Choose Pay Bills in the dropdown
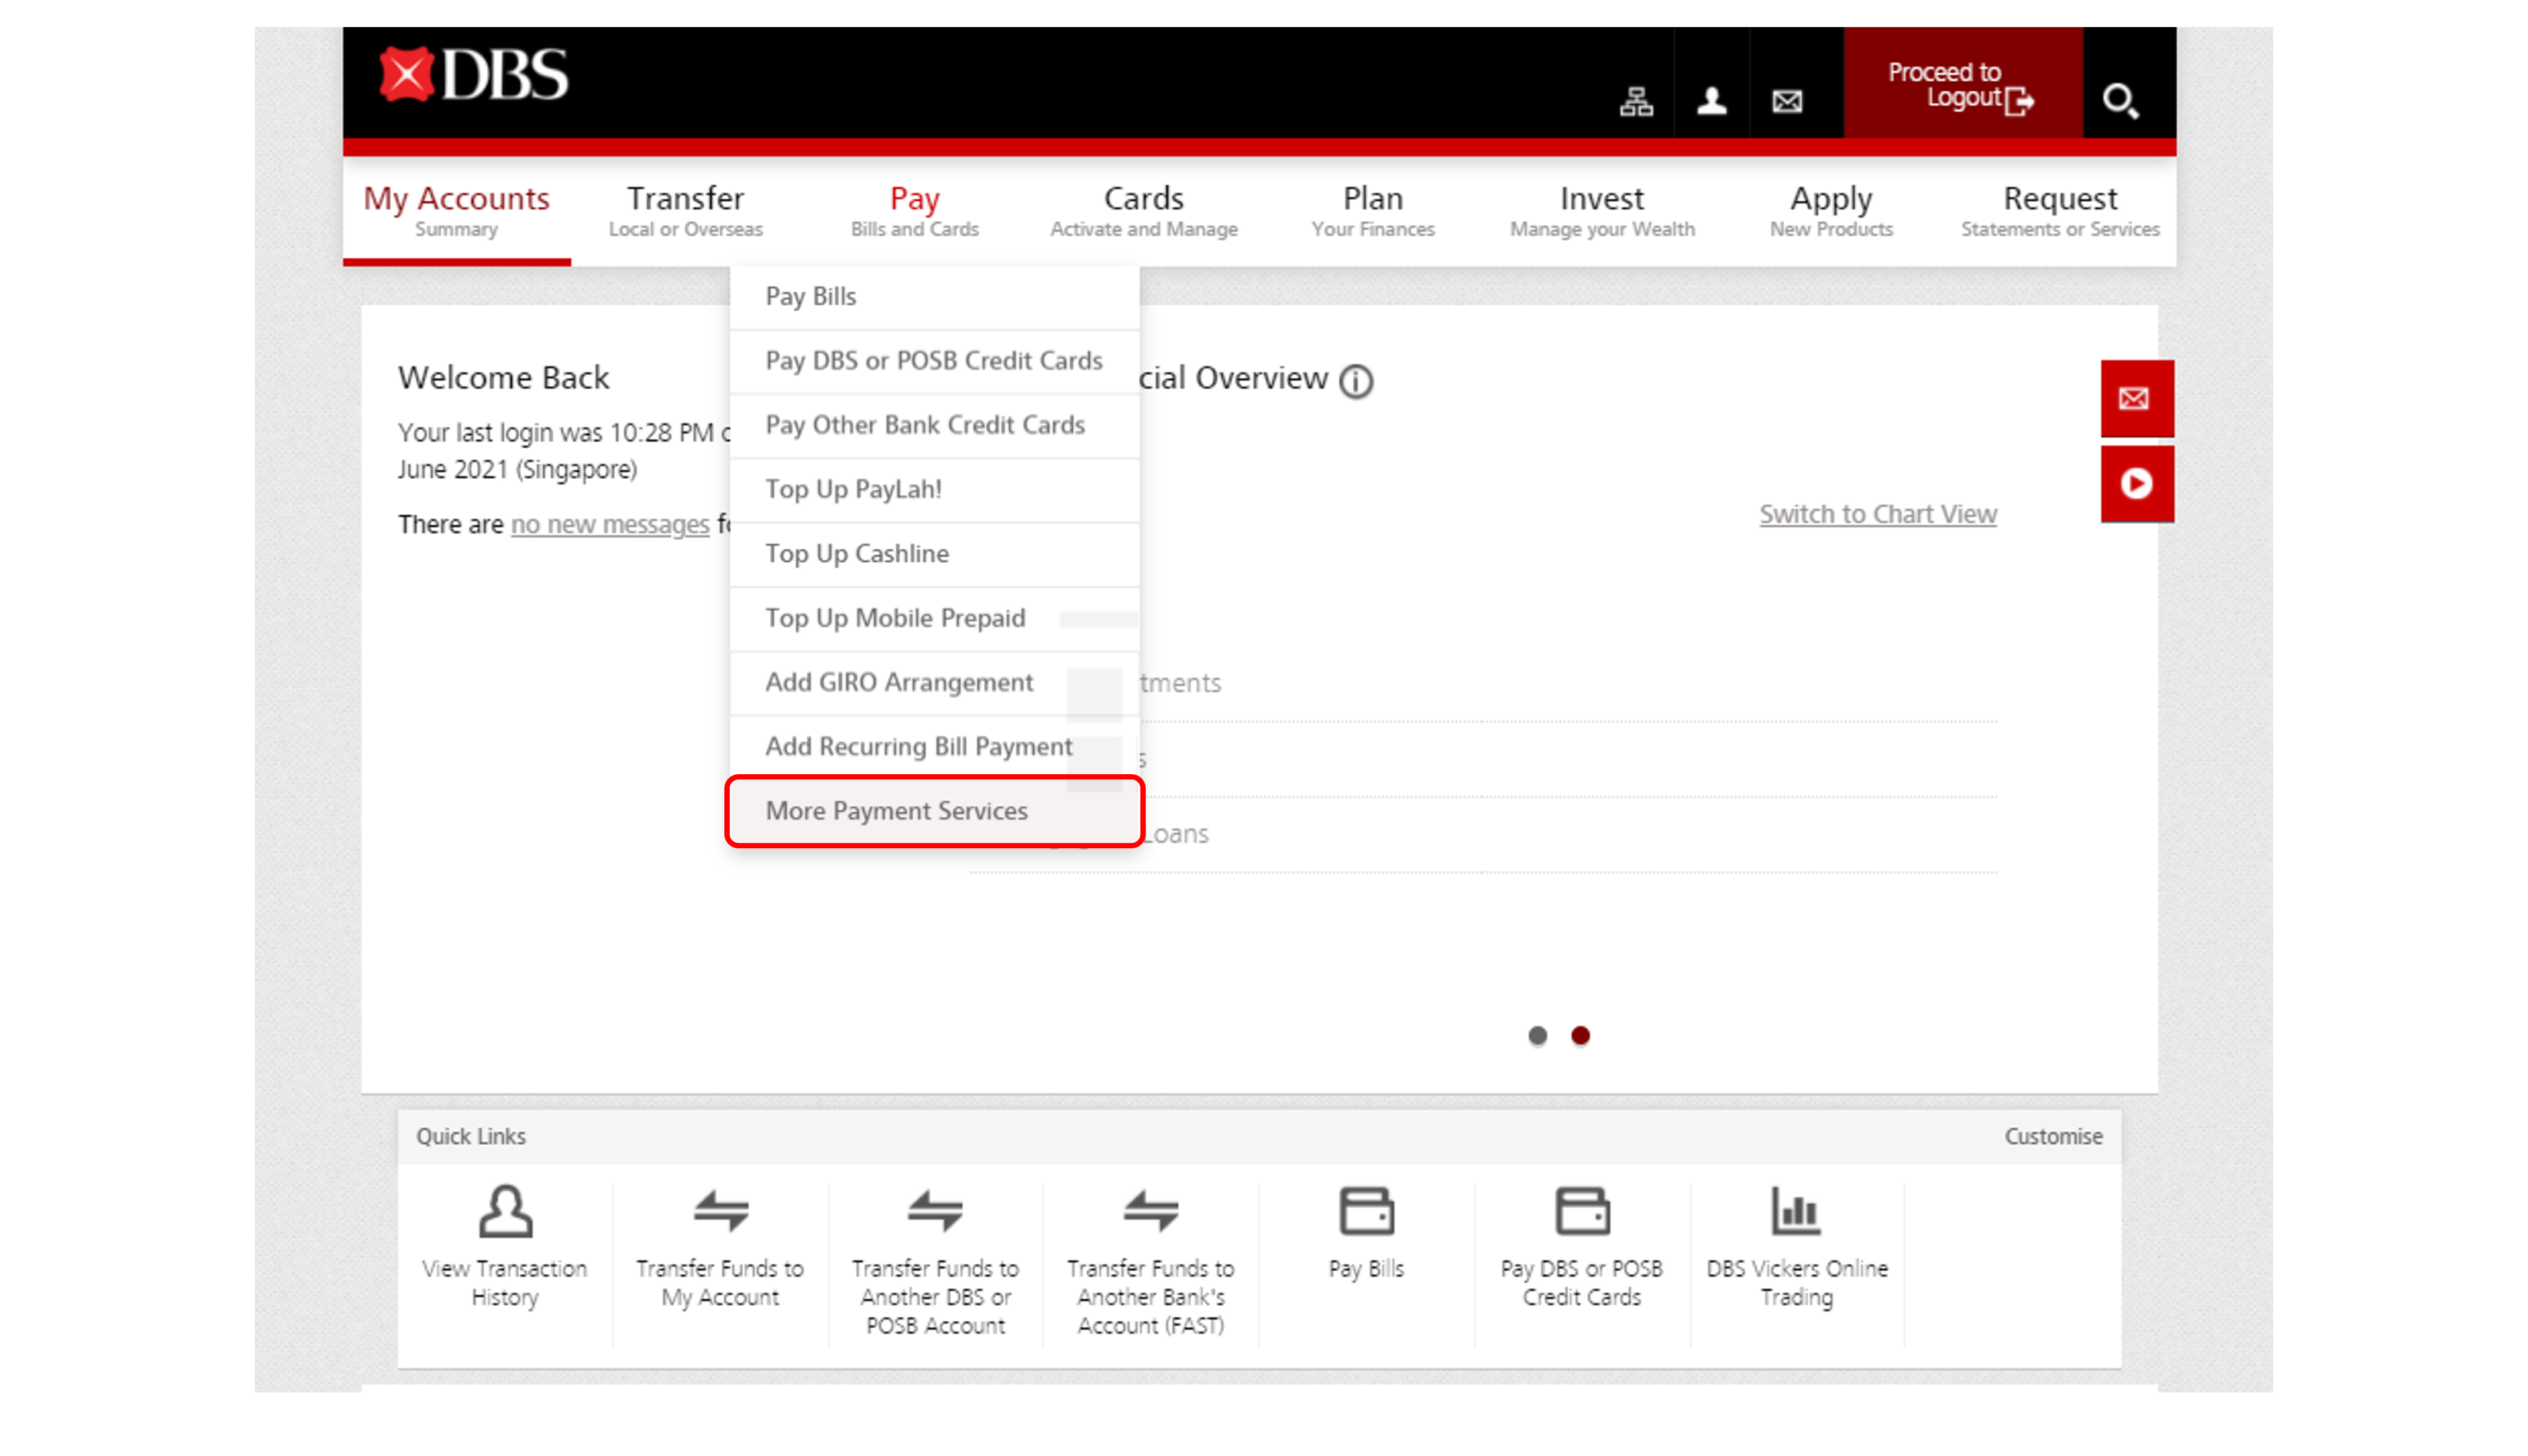This screenshot has width=2528, height=1456. click(x=935, y=297)
